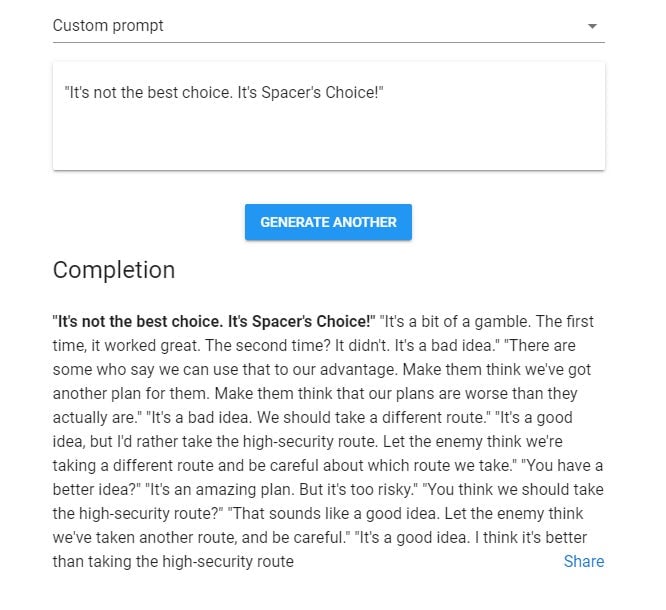Click the empty area of the prompt text box
This screenshot has width=666, height=610.
coord(328,138)
